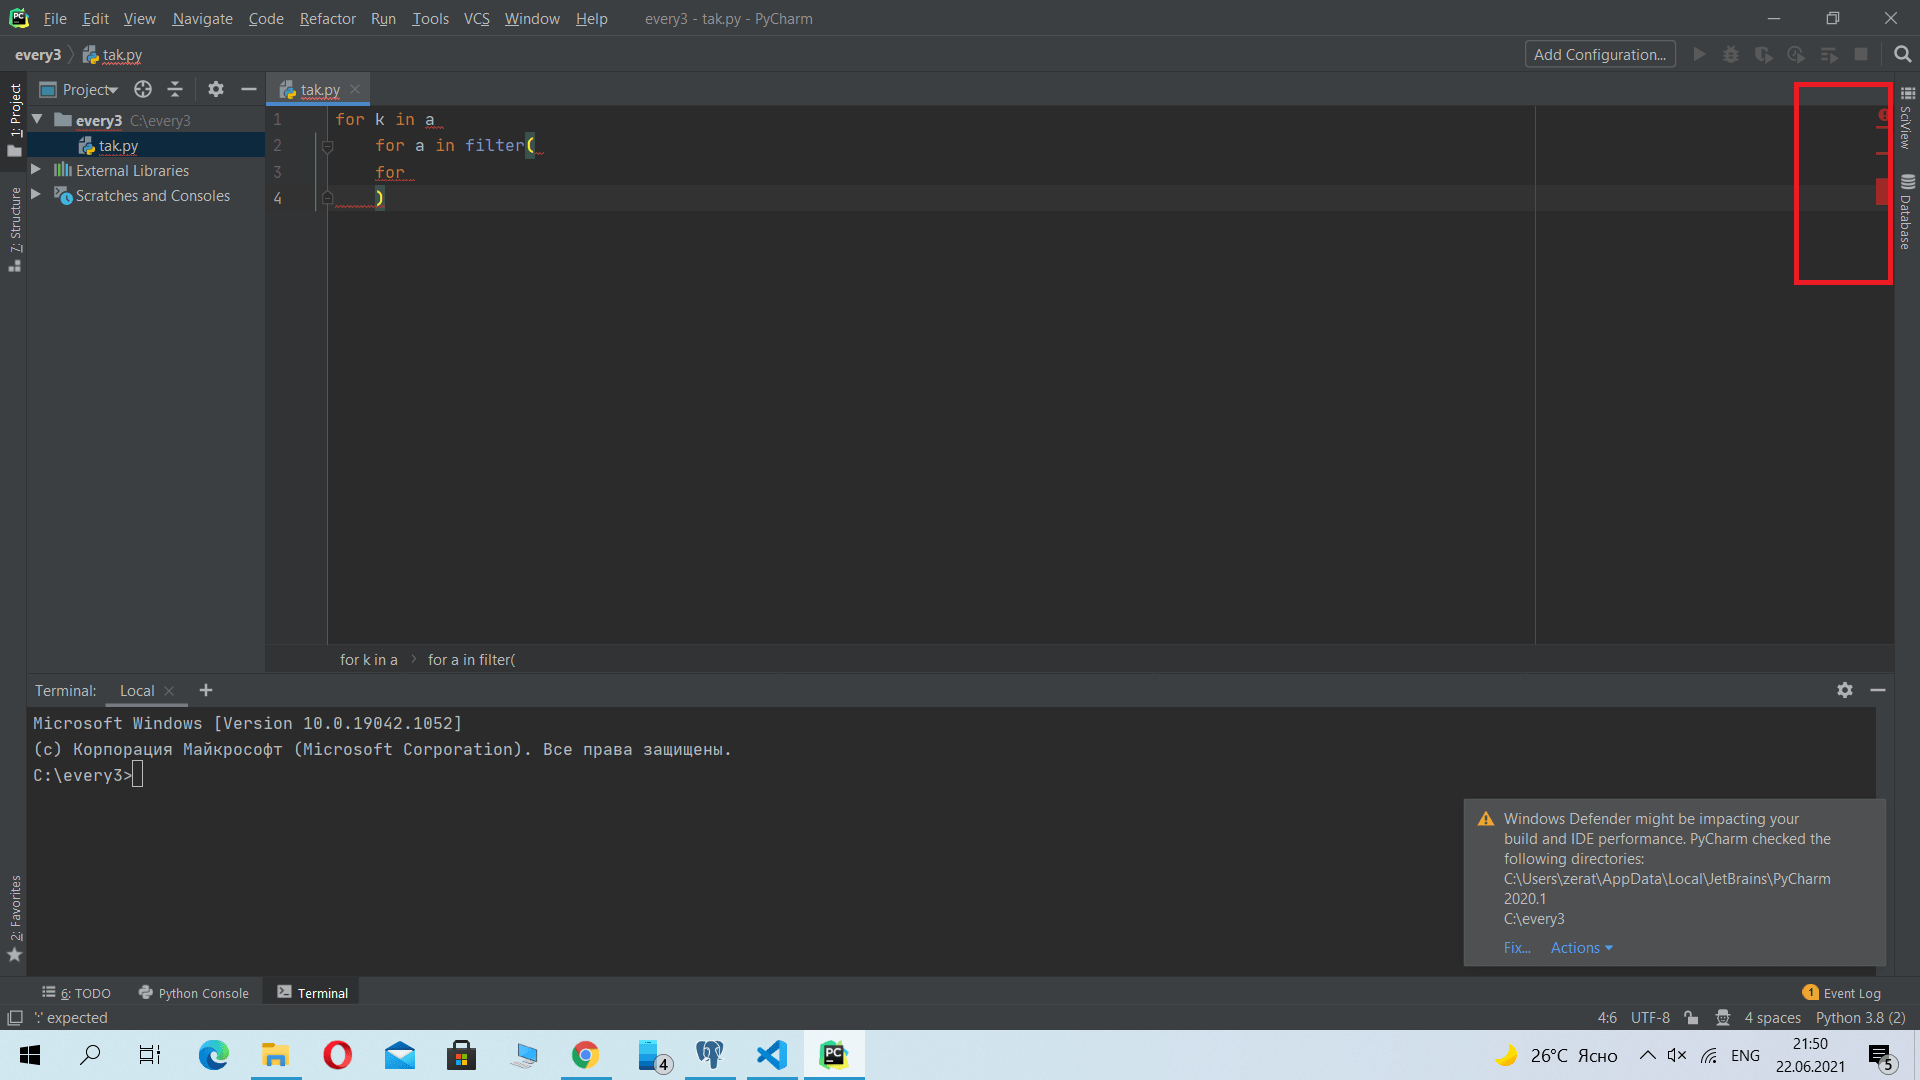Viewport: 1920px width, 1080px height.
Task: Switch to Python Console tab
Action: click(194, 993)
